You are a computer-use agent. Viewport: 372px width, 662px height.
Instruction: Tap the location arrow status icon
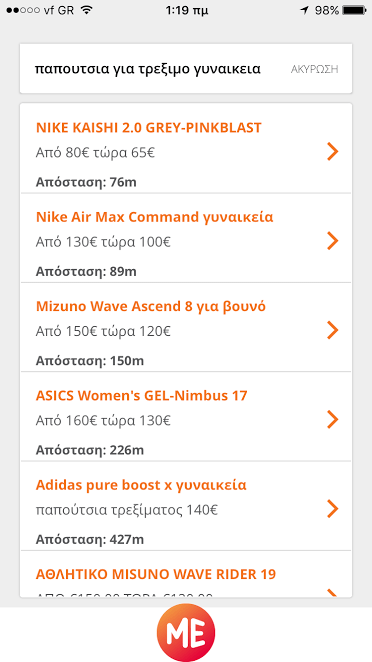[x=304, y=11]
